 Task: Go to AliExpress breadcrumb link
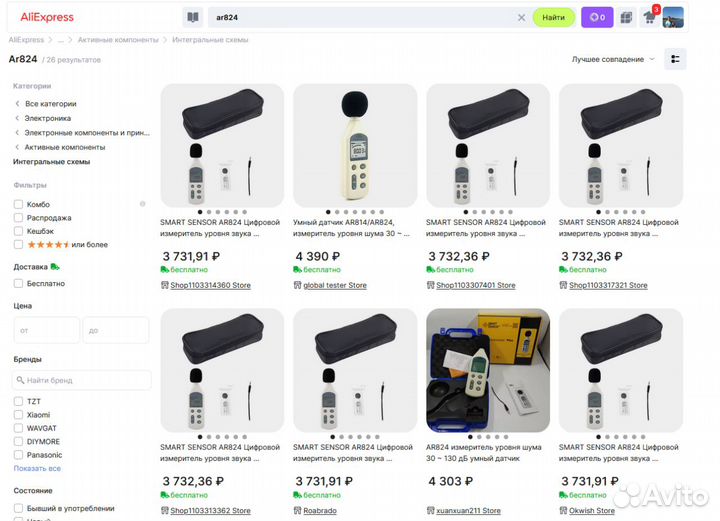point(26,40)
